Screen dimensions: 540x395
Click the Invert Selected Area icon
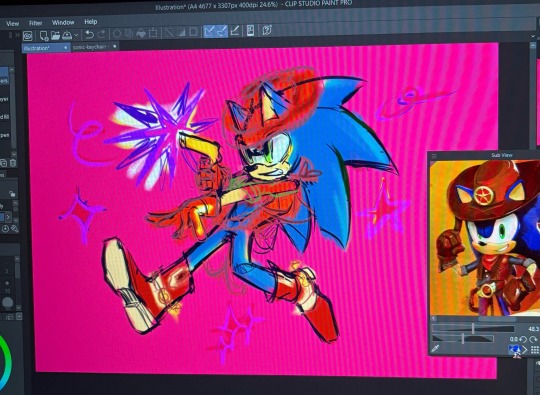tap(181, 32)
